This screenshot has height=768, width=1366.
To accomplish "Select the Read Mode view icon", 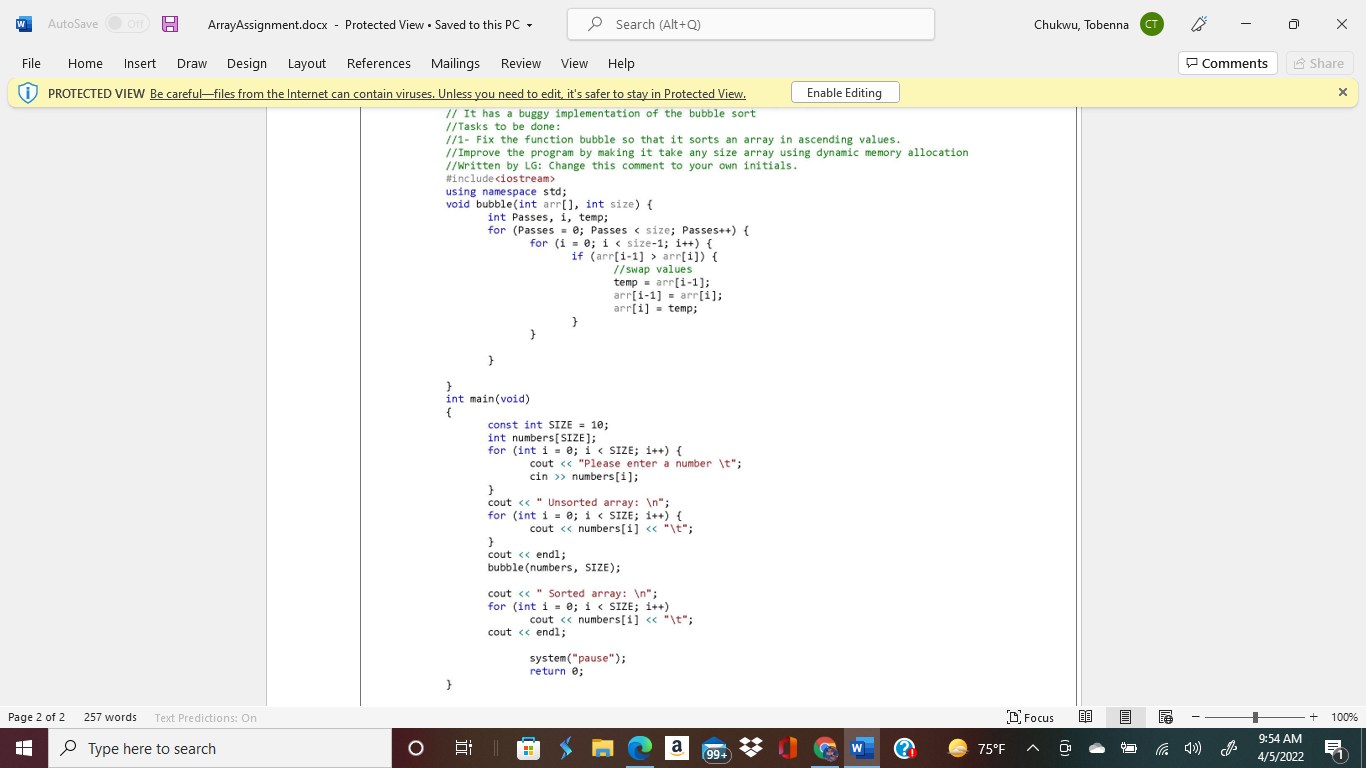I will click(x=1085, y=717).
